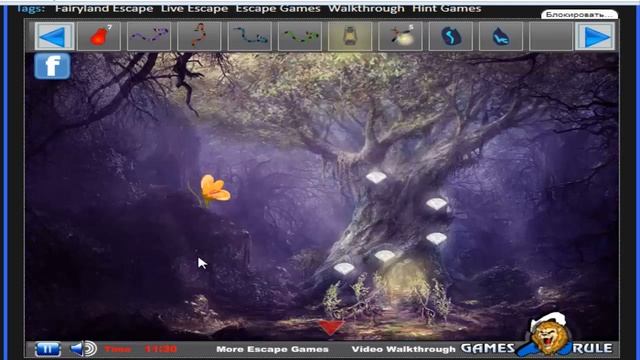This screenshot has width=640, height=360.
Task: Click the Блокировать button
Action: (x=579, y=15)
